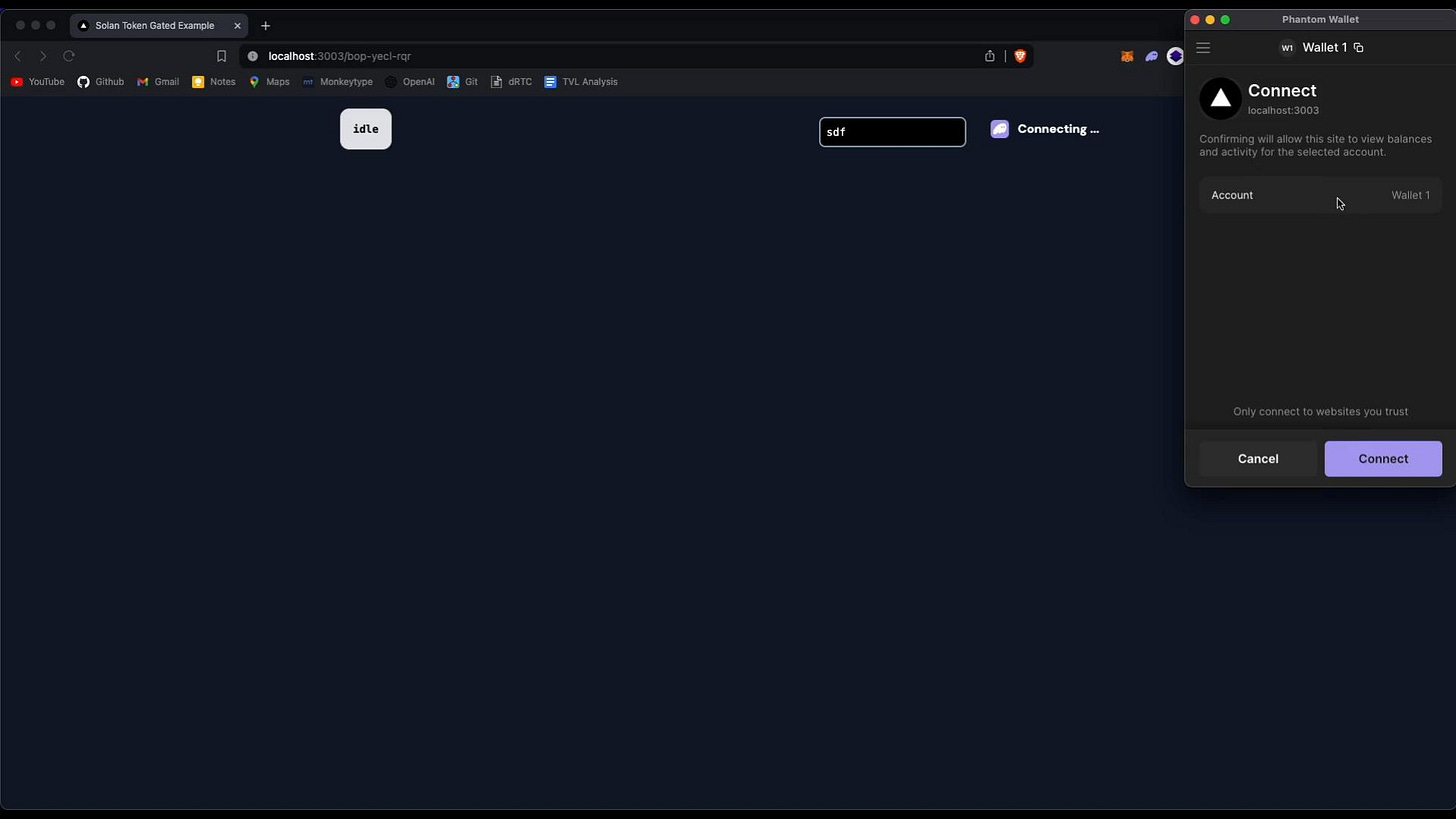Select the Solan Token Gated Example tab
This screenshot has width=1456, height=819.
[x=160, y=26]
